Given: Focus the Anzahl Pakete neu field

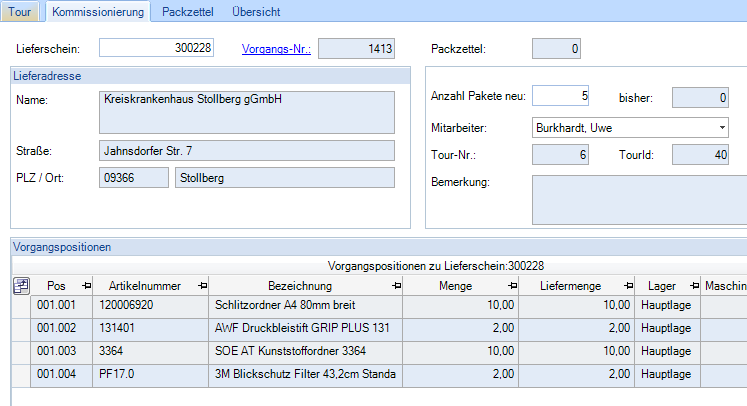Looking at the screenshot, I should tap(560, 96).
